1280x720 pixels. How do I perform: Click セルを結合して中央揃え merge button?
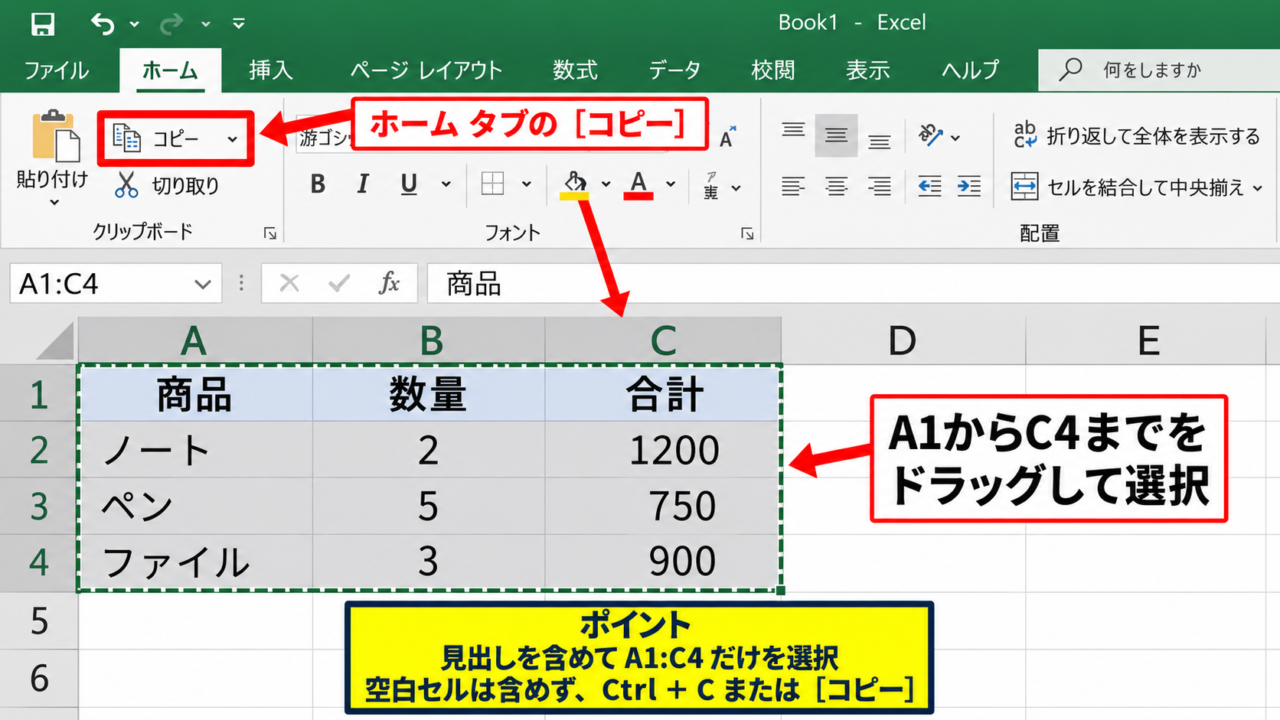(x=1127, y=187)
